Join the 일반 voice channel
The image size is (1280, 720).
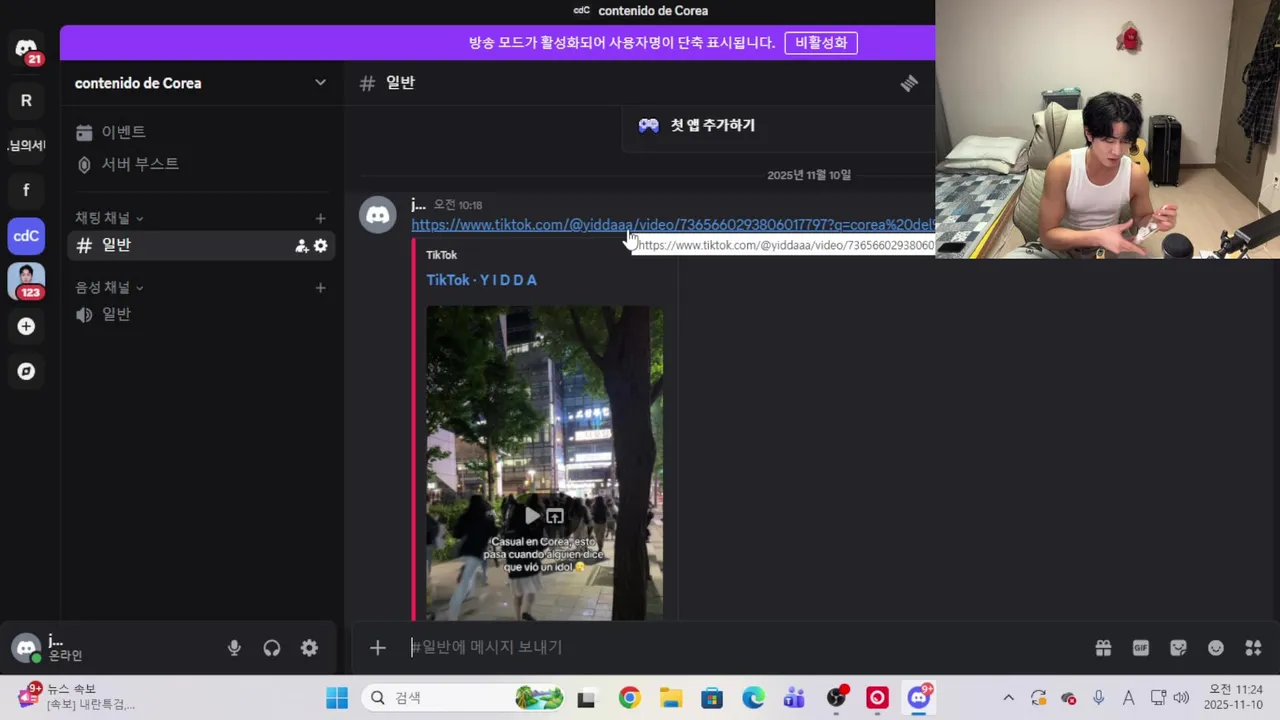coord(201,314)
